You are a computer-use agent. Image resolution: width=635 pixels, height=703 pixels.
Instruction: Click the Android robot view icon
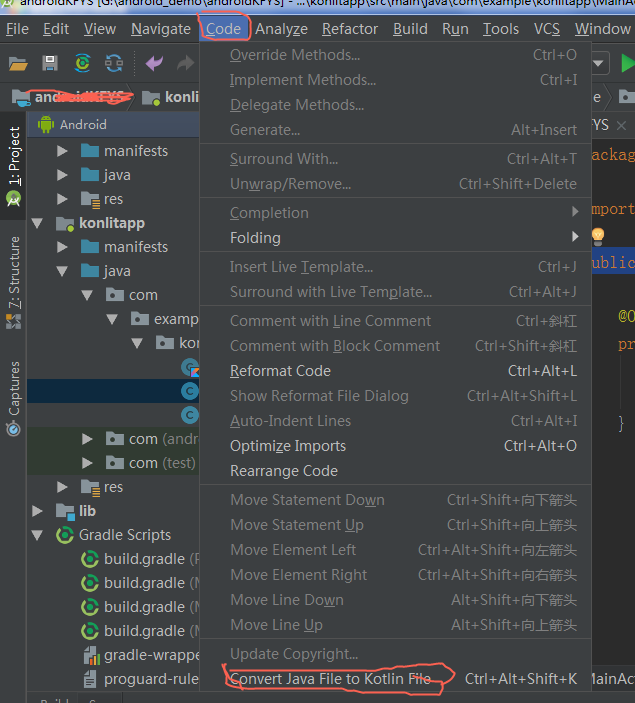[x=46, y=124]
